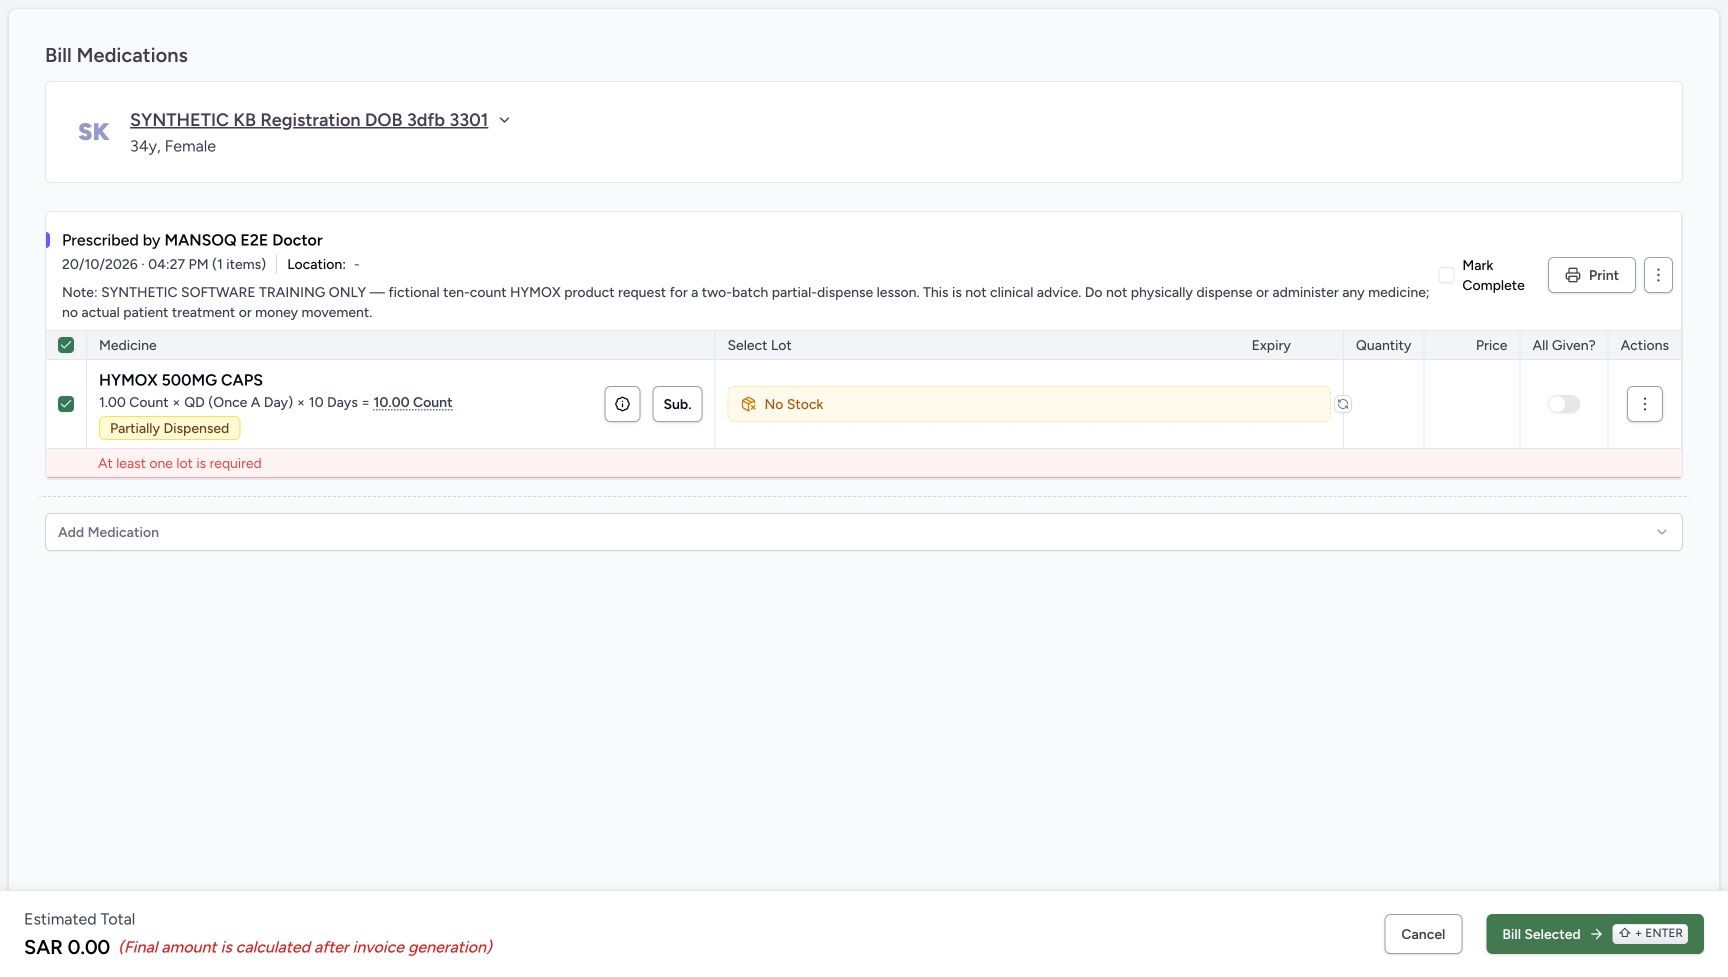Click the HYMOX 500MG CAPS medicine name
The height and width of the screenshot is (977, 1728).
tap(181, 380)
